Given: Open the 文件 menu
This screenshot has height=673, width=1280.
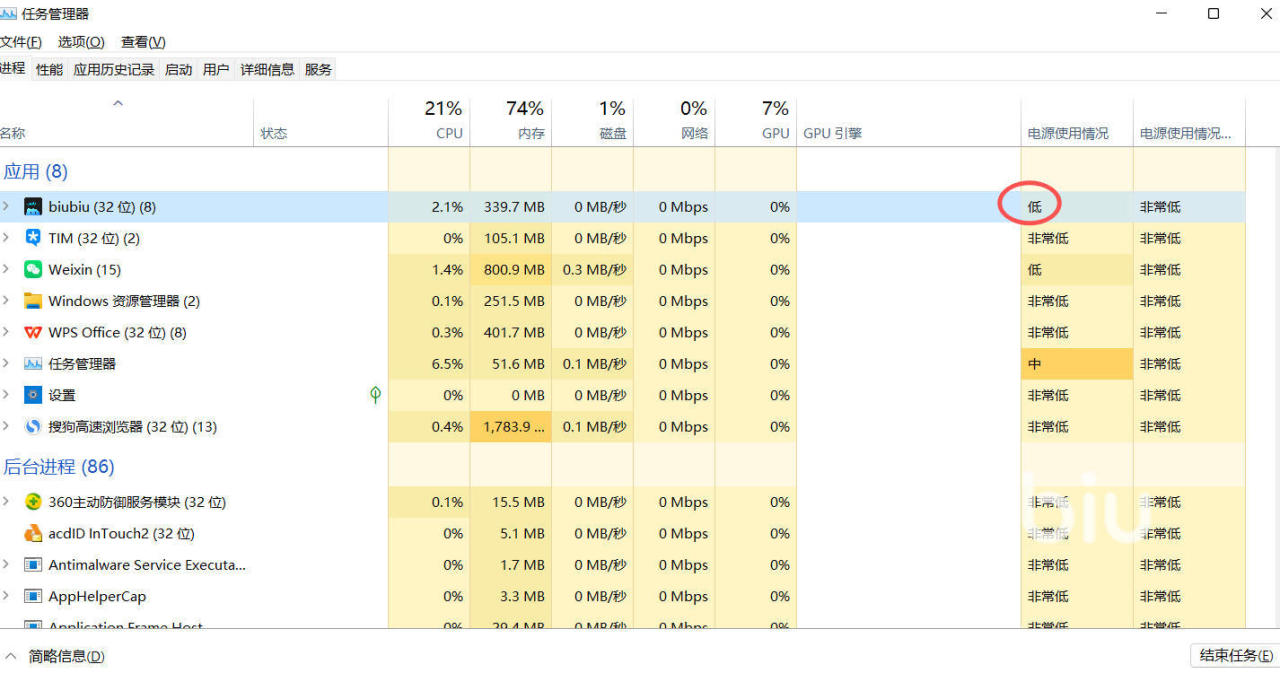Looking at the screenshot, I should 21,42.
